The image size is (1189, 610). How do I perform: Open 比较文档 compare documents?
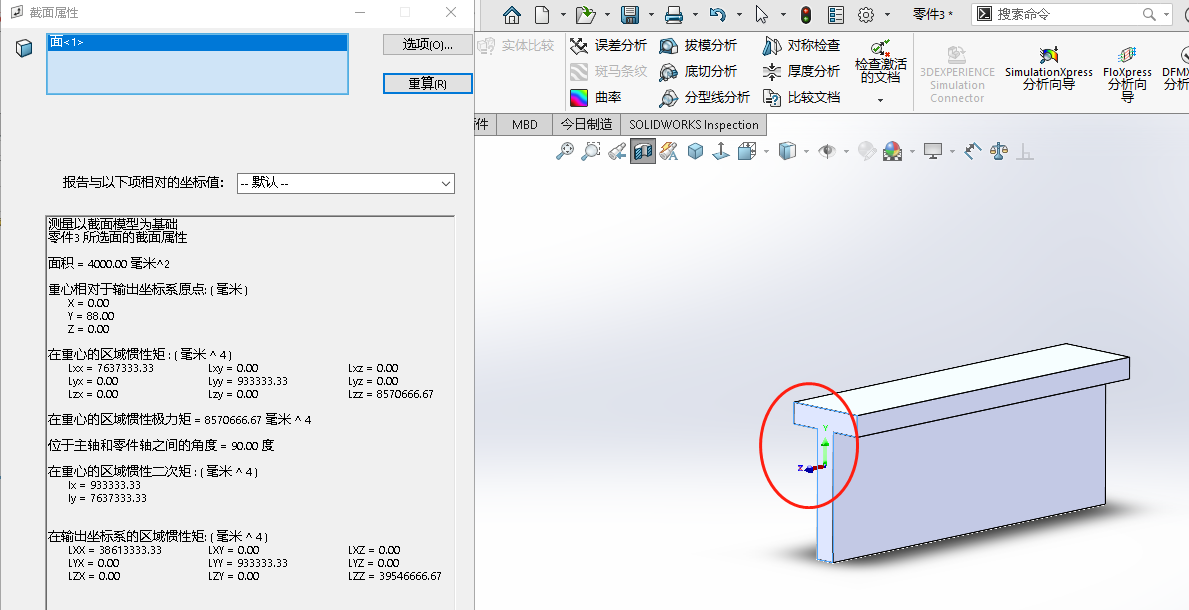801,97
